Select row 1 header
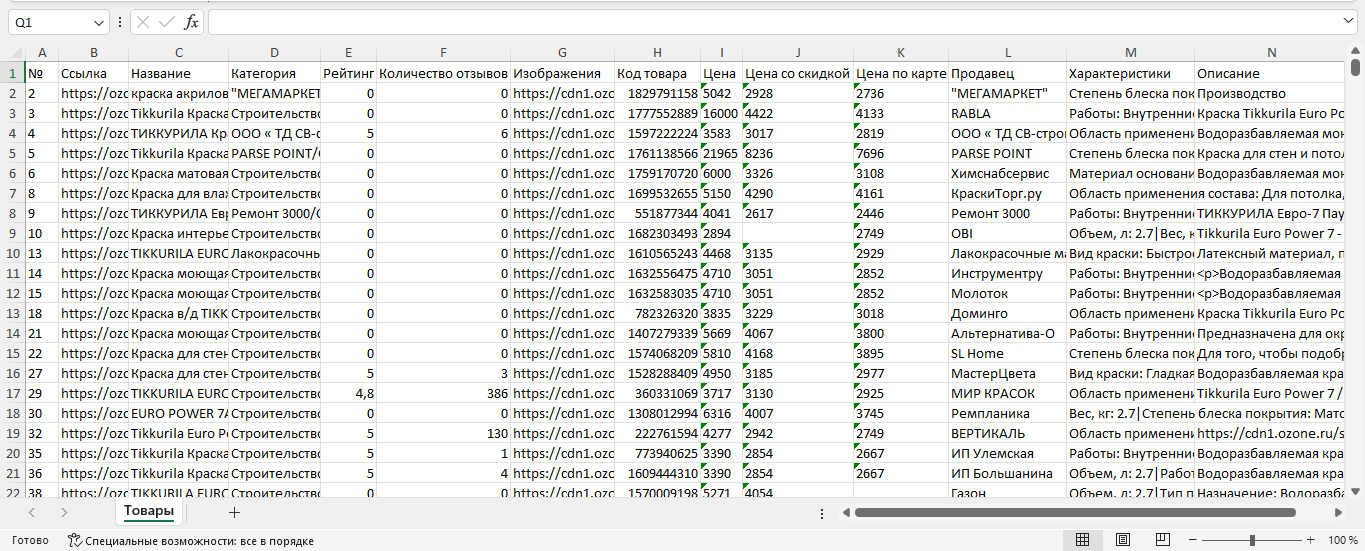 12,73
